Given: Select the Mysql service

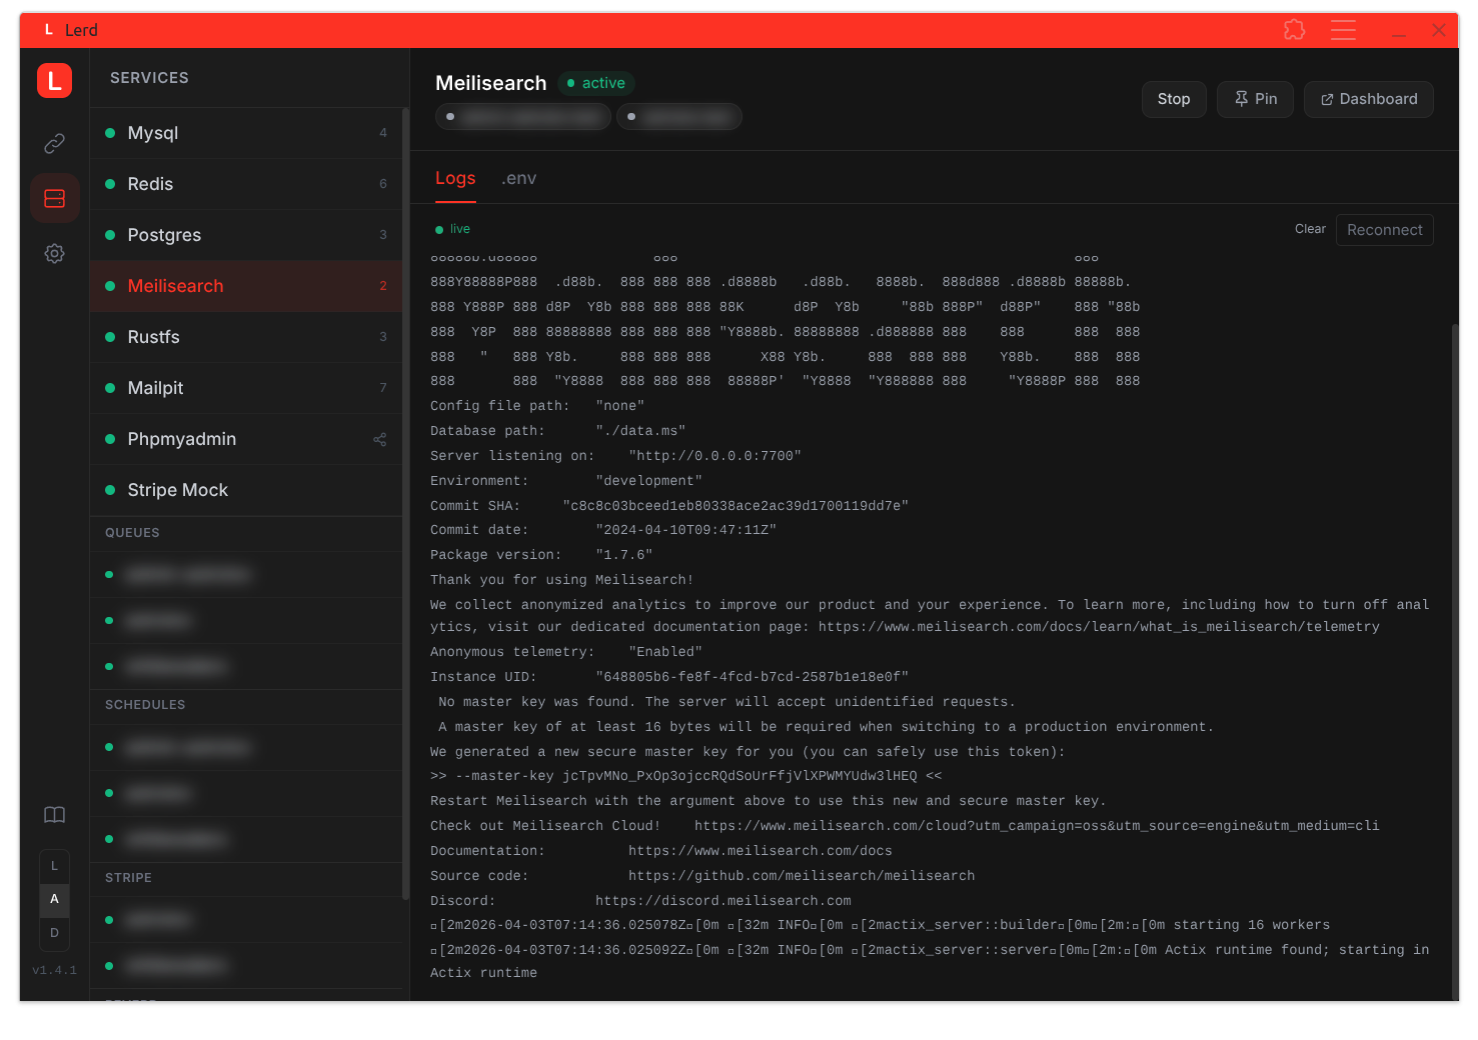Looking at the screenshot, I should (246, 133).
